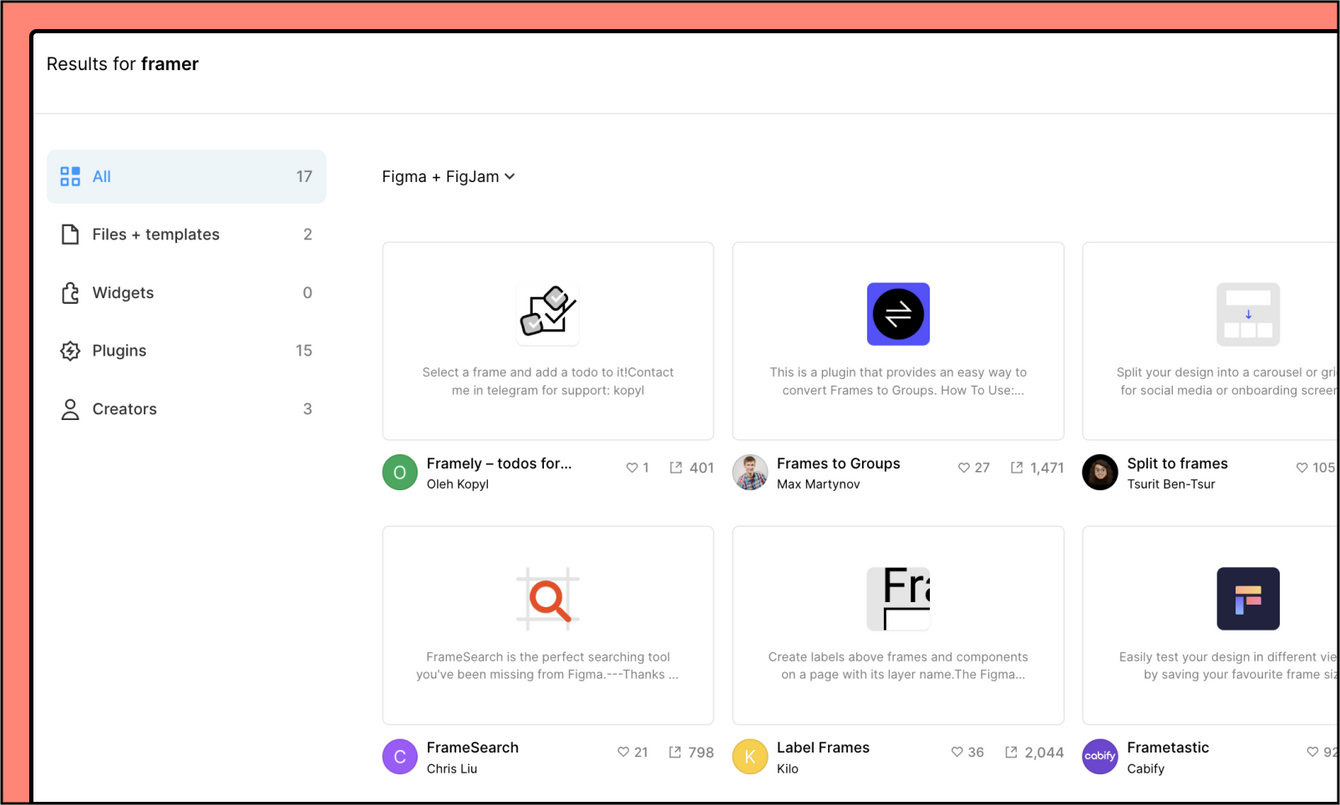1340x805 pixels.
Task: Switch to Files + templates category
Action: tap(186, 235)
